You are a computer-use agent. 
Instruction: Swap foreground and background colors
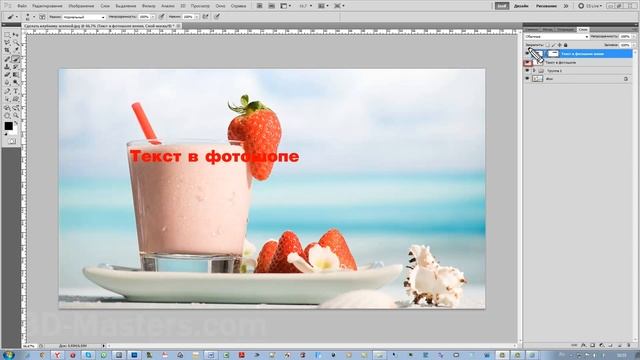pyautogui.click(x=16, y=123)
